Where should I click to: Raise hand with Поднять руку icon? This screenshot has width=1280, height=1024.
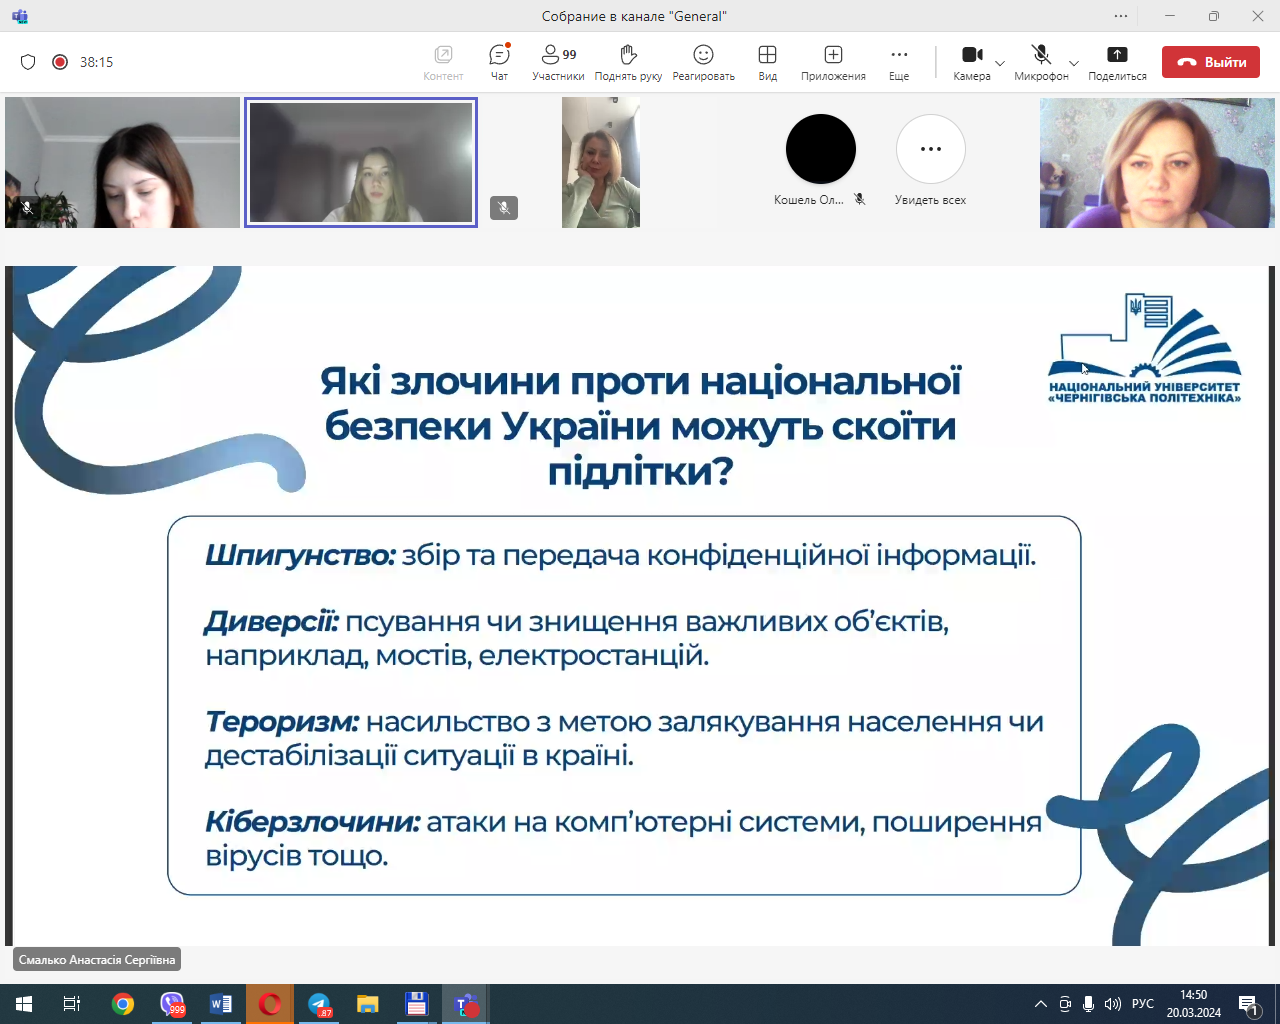(628, 61)
